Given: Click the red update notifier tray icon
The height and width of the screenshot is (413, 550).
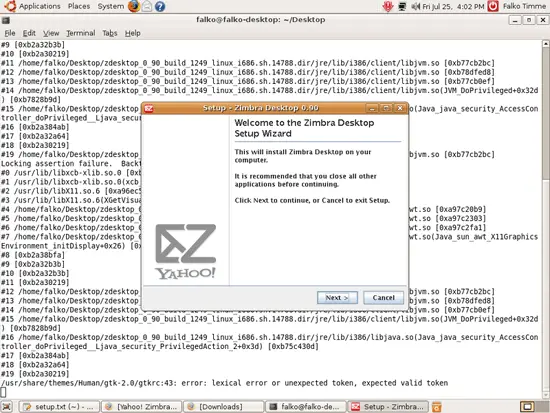Looking at the screenshot, I should click(x=388, y=6).
